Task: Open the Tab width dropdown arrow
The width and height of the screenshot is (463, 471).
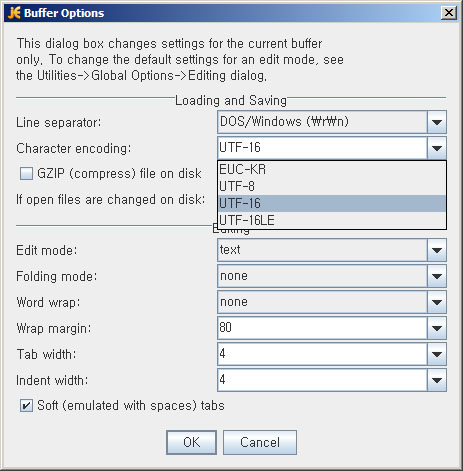Action: click(437, 354)
